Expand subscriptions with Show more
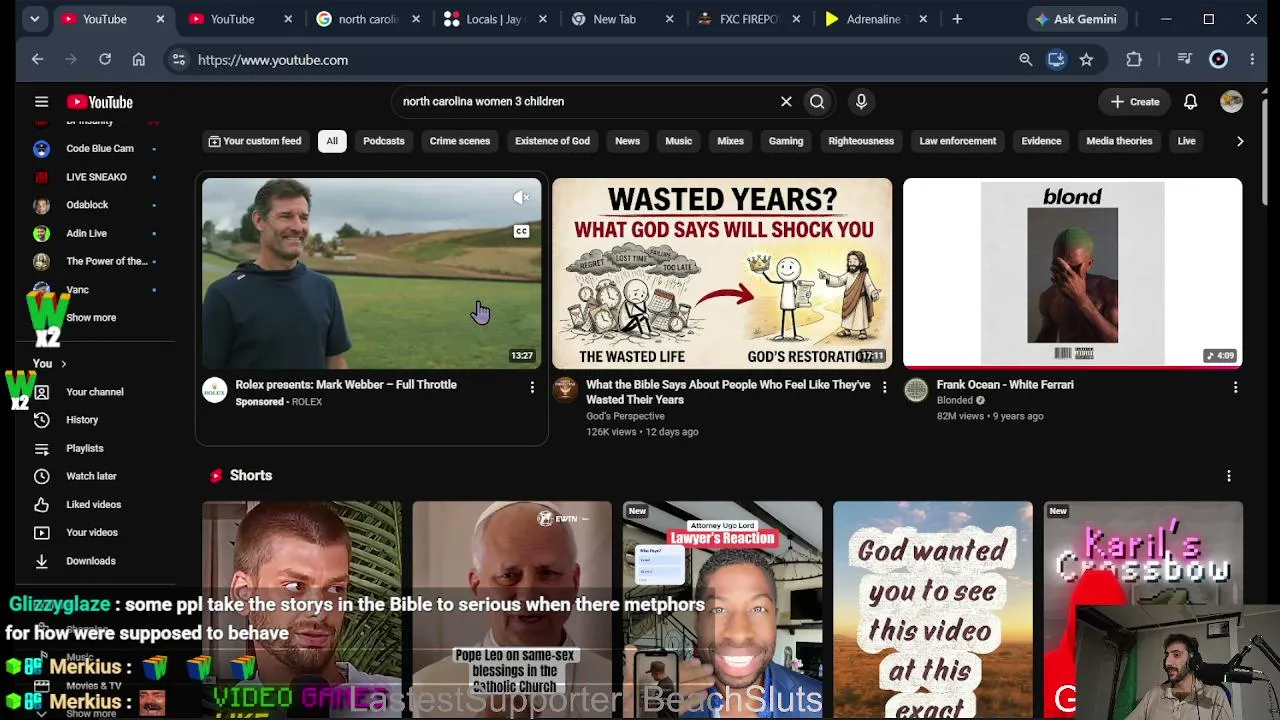This screenshot has width=1280, height=720. [91, 318]
